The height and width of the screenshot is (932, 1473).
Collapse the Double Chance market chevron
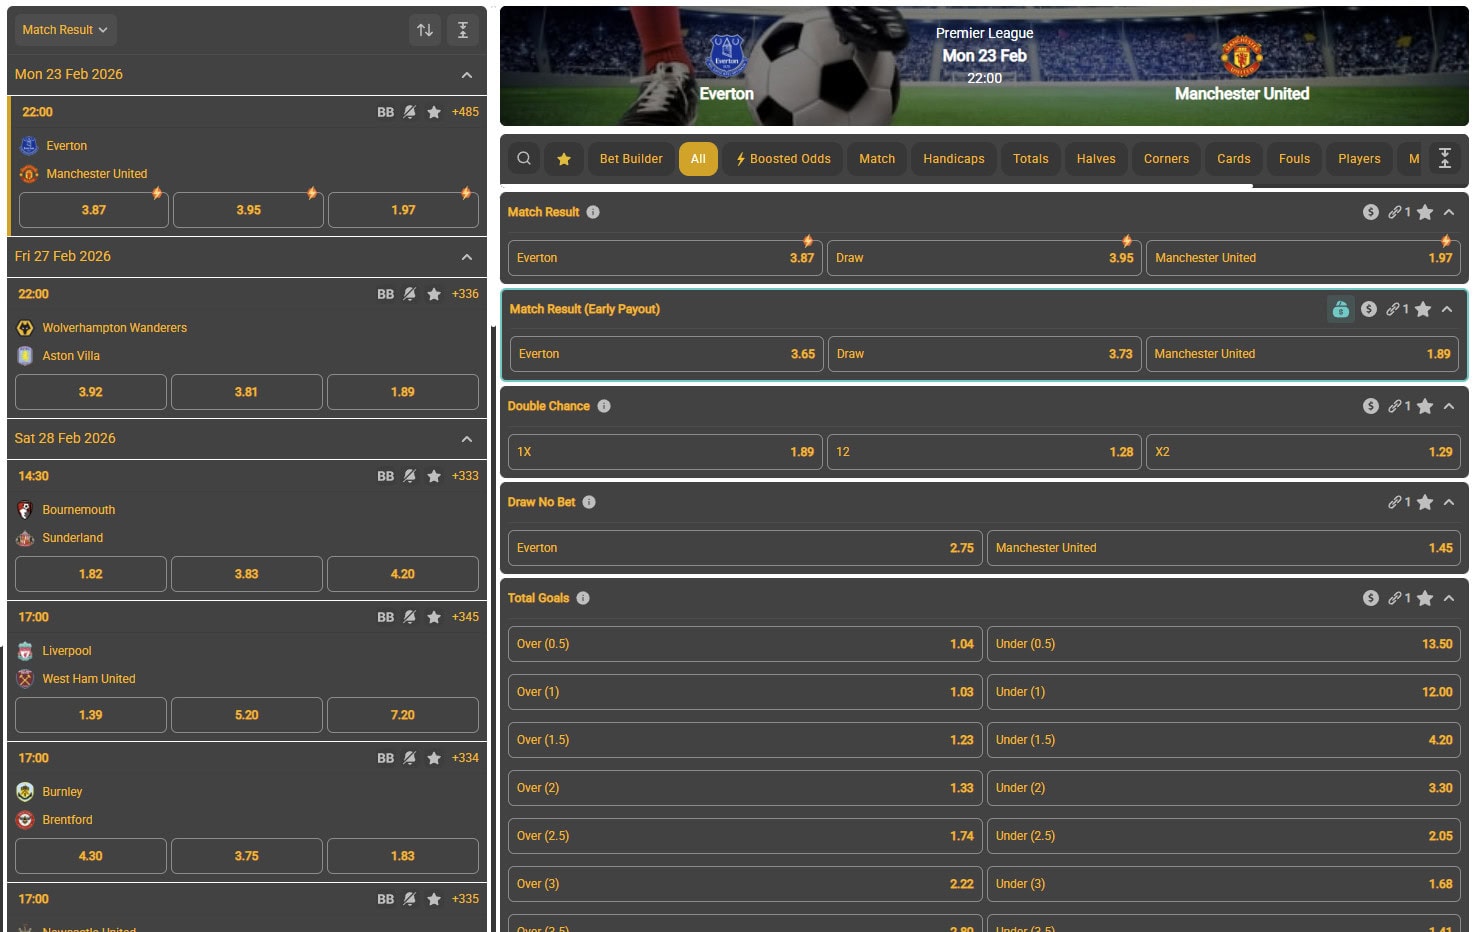point(1449,406)
